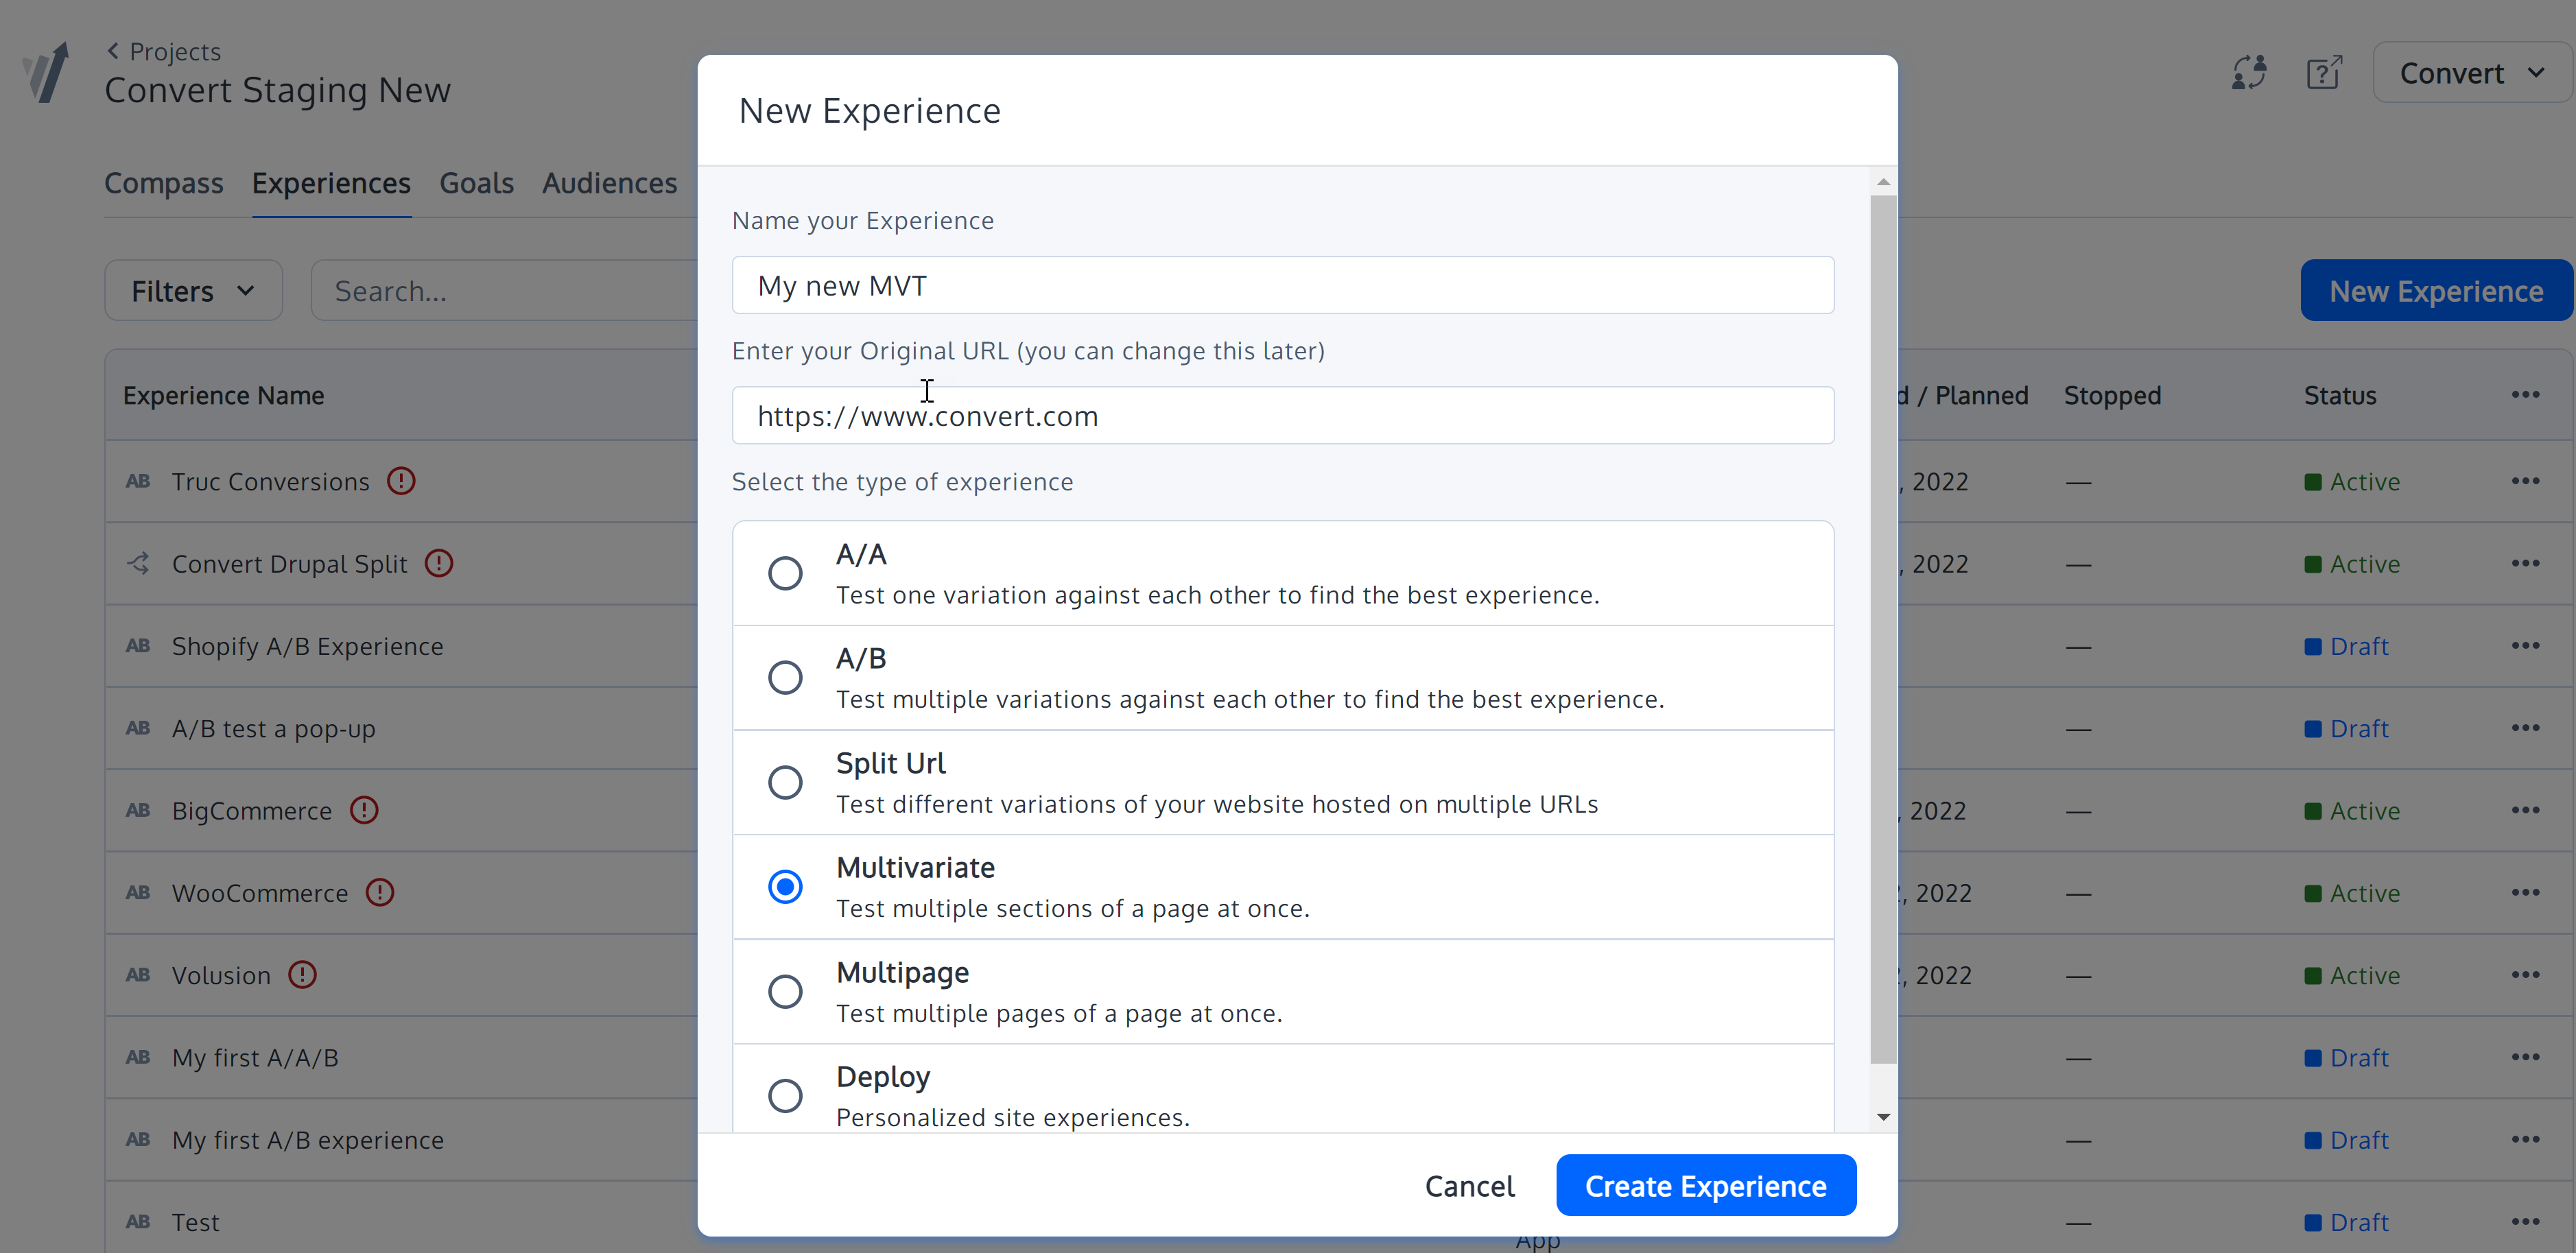Image resolution: width=2576 pixels, height=1253 pixels.
Task: Click the Original URL input field
Action: 1283,415
